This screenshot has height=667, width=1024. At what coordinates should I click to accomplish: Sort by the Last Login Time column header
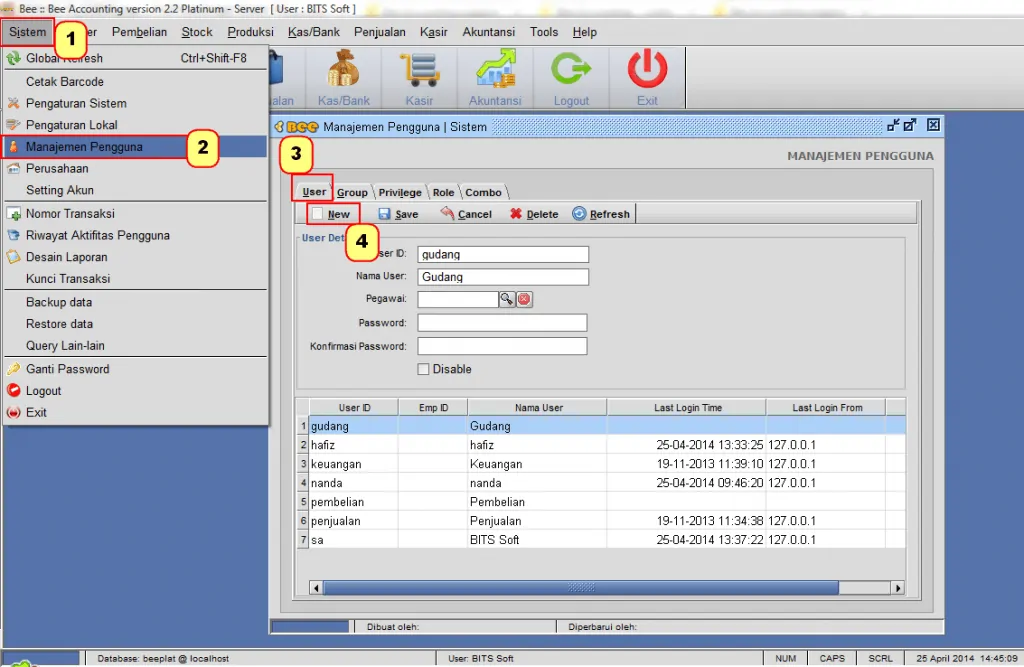coord(687,408)
